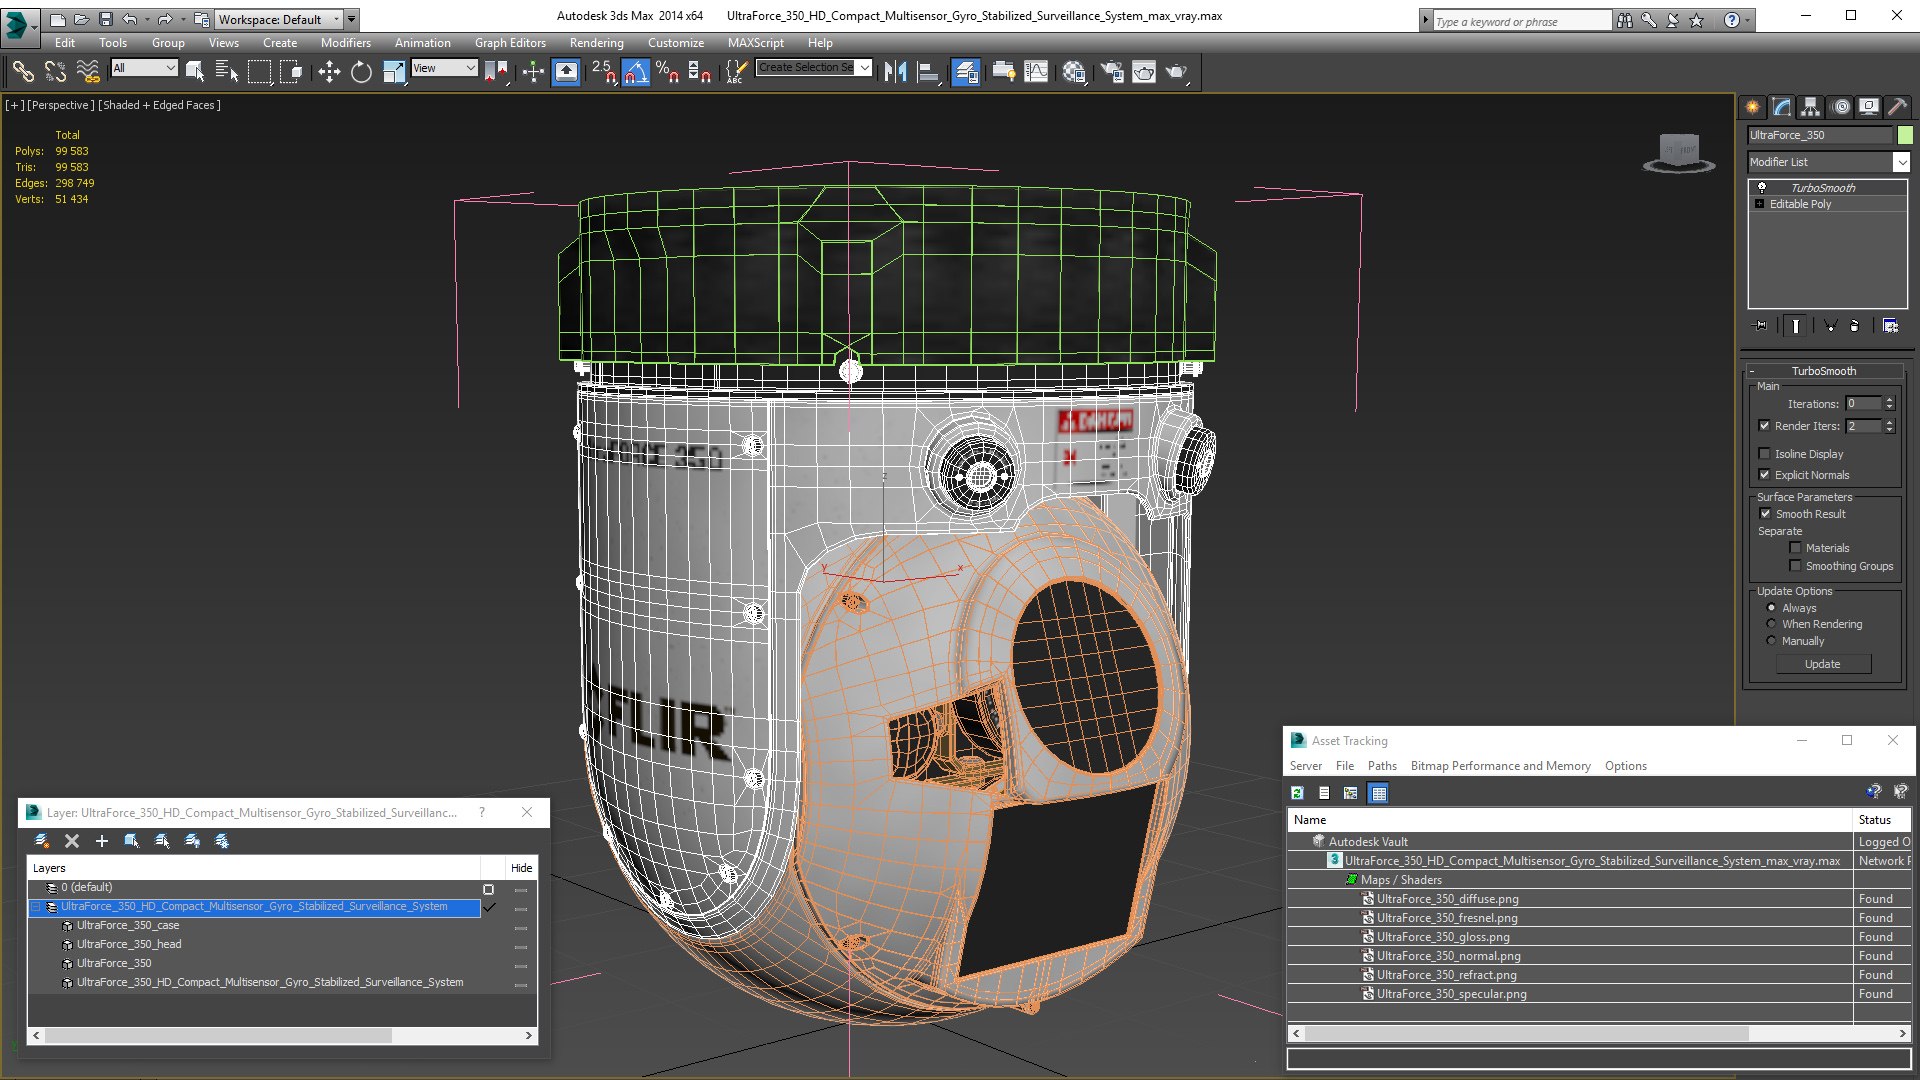The height and width of the screenshot is (1080, 1920).
Task: Click the green object color swatch
Action: [1905, 135]
